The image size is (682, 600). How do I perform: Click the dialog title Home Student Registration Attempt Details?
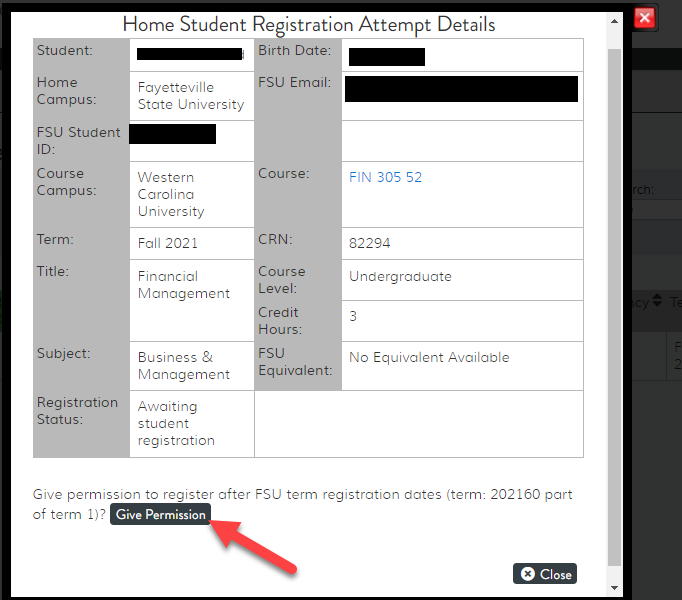[x=308, y=24]
